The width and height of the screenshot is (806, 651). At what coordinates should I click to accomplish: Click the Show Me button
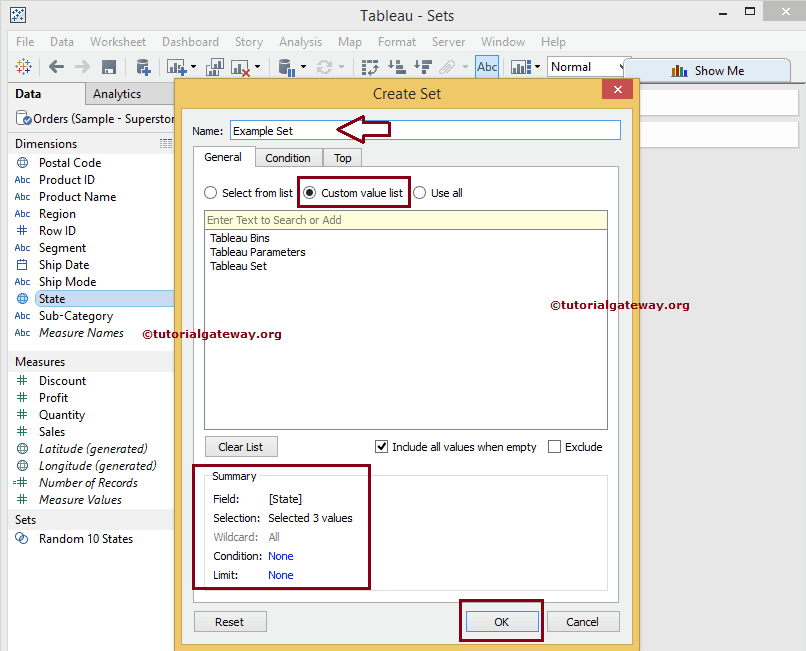click(707, 70)
